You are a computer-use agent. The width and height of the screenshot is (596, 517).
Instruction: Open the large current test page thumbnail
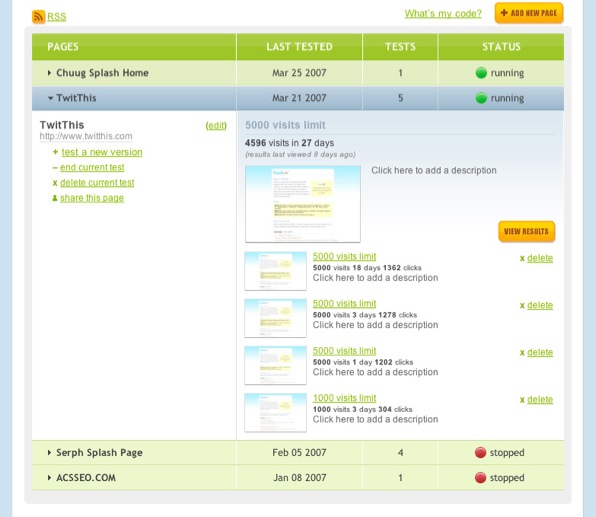[x=303, y=204]
